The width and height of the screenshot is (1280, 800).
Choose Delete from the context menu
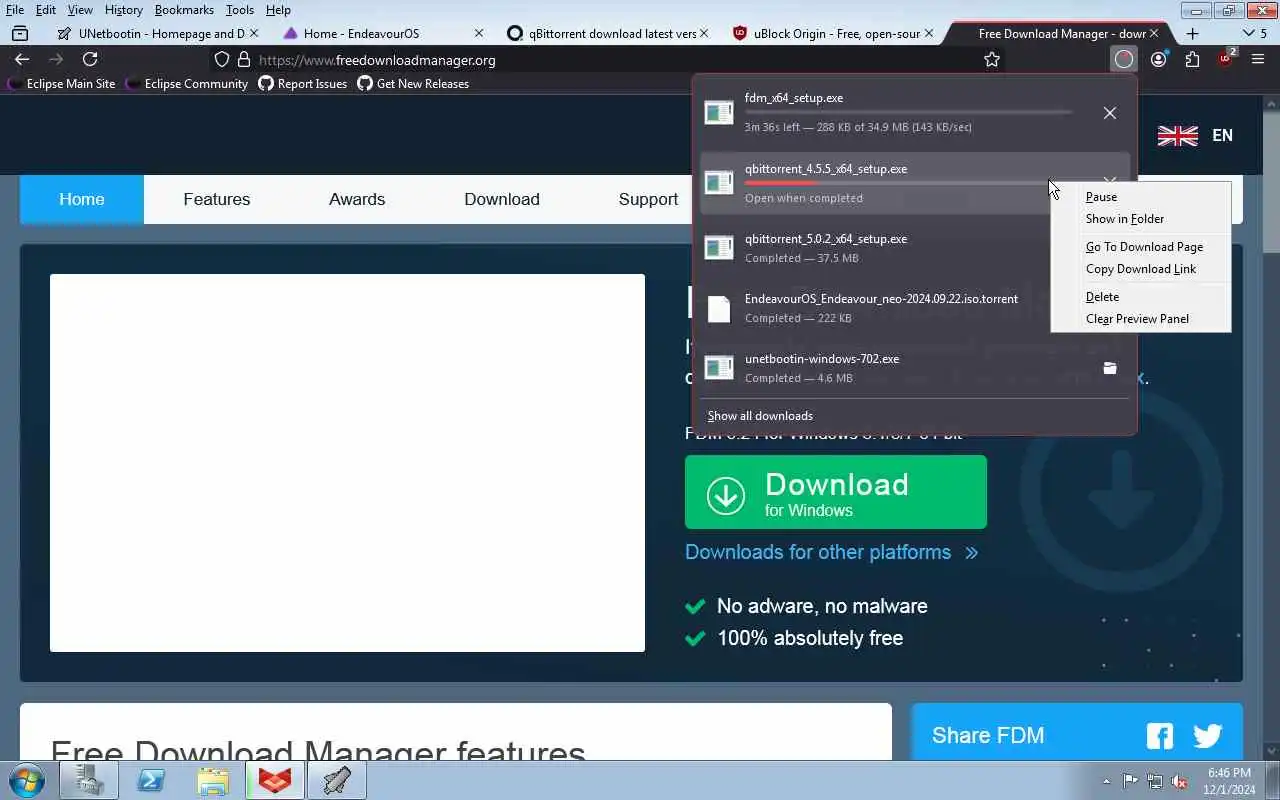(1141, 297)
